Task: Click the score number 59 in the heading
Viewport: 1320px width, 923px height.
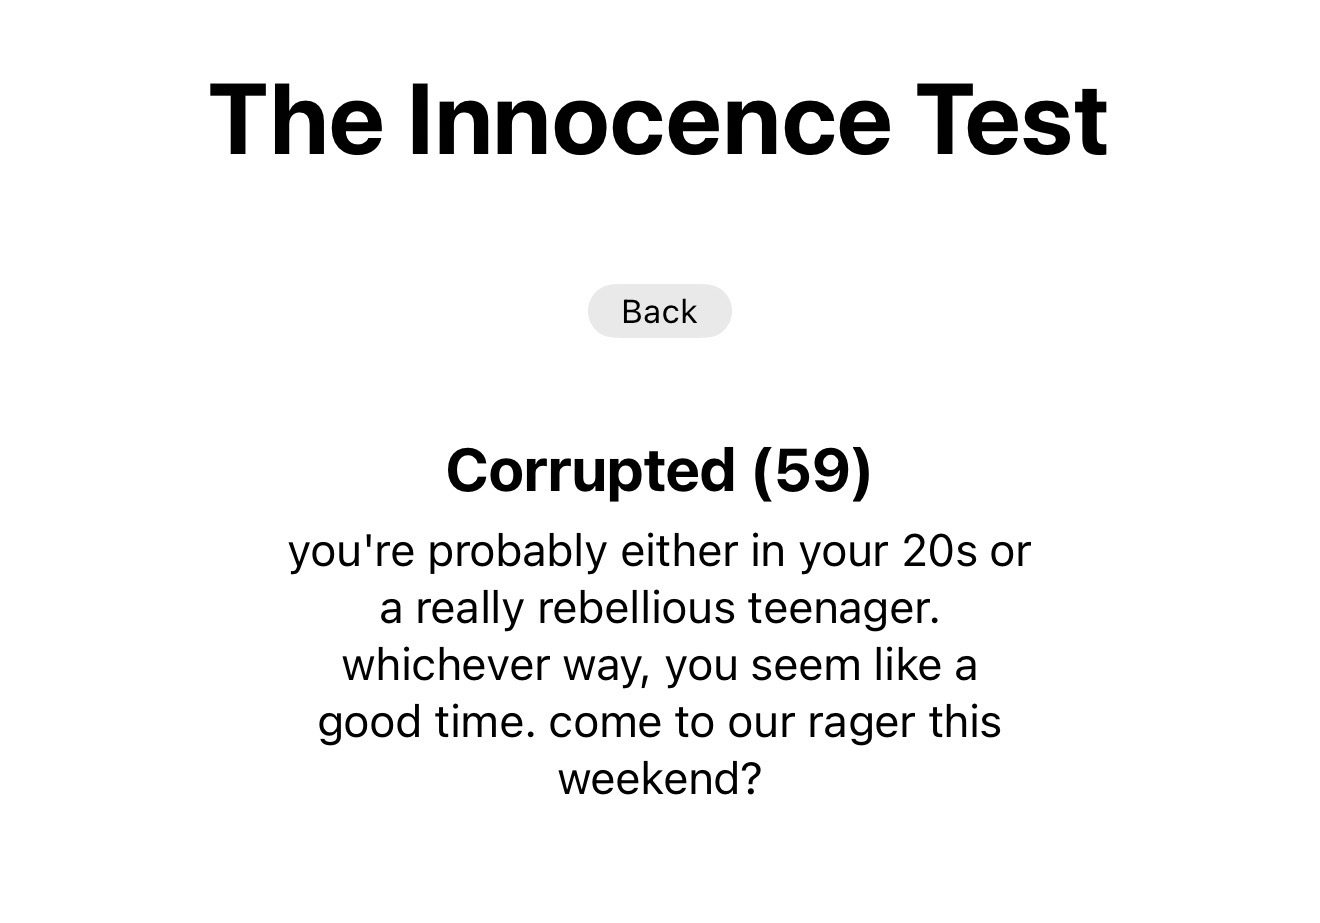Action: (812, 470)
